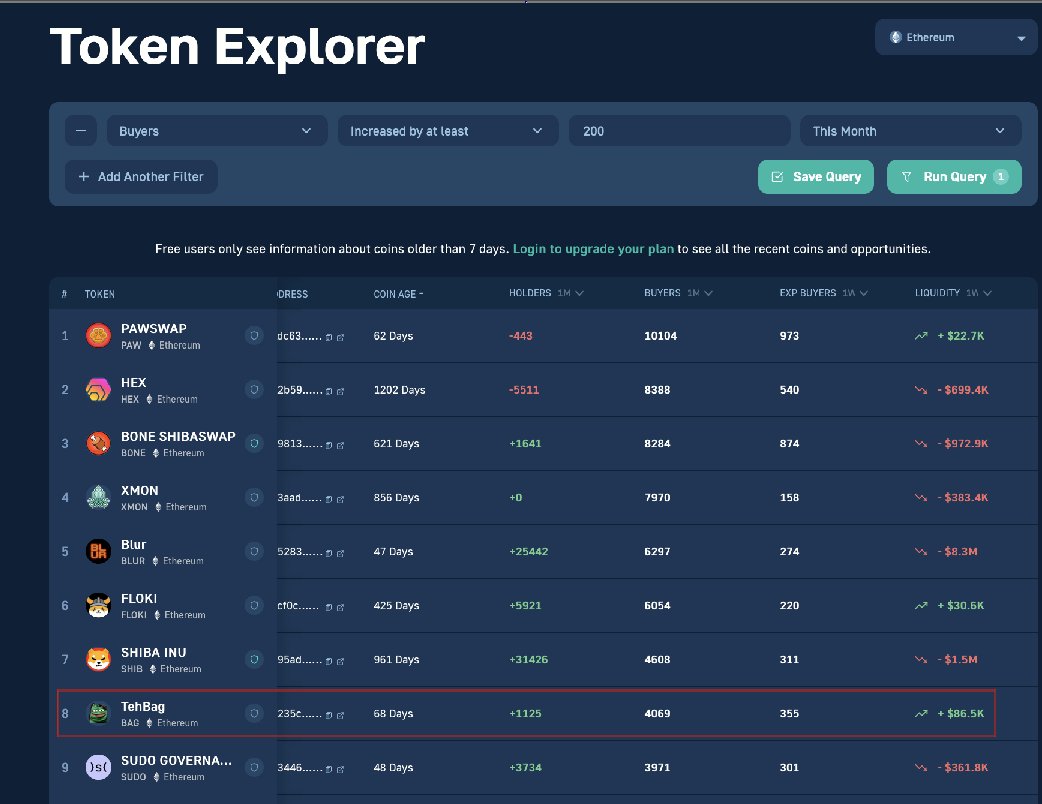Click the Blur holders value +25442

pyautogui.click(x=528, y=551)
